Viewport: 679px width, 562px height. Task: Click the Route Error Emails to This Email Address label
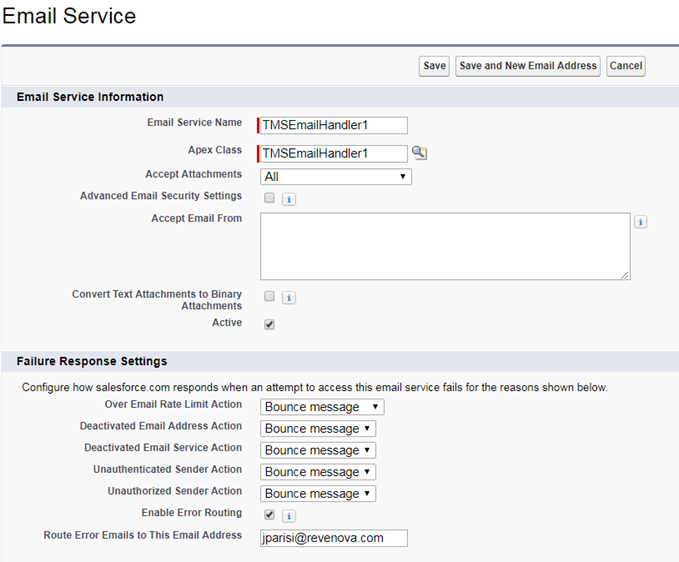[x=142, y=535]
